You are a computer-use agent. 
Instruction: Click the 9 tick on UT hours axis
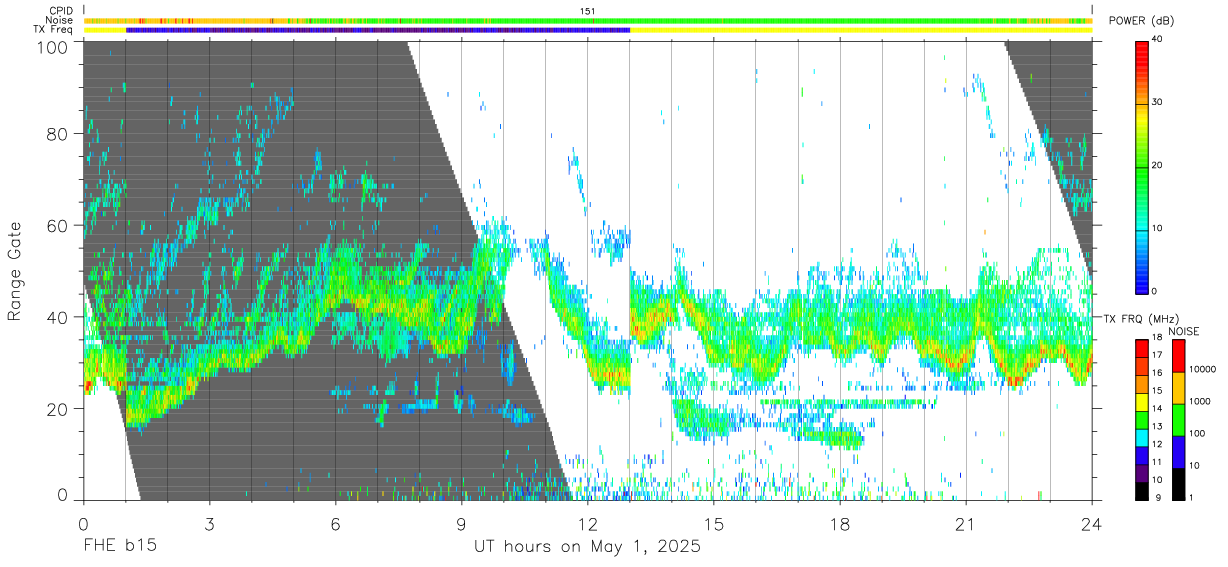click(x=461, y=523)
